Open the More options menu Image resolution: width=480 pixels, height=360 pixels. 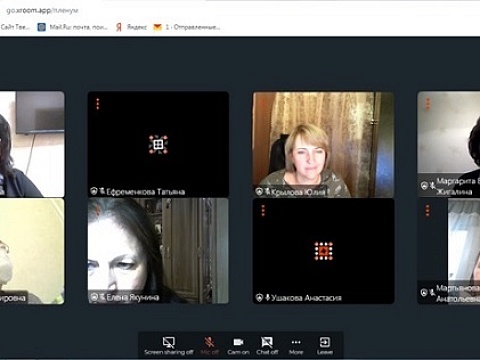(296, 346)
